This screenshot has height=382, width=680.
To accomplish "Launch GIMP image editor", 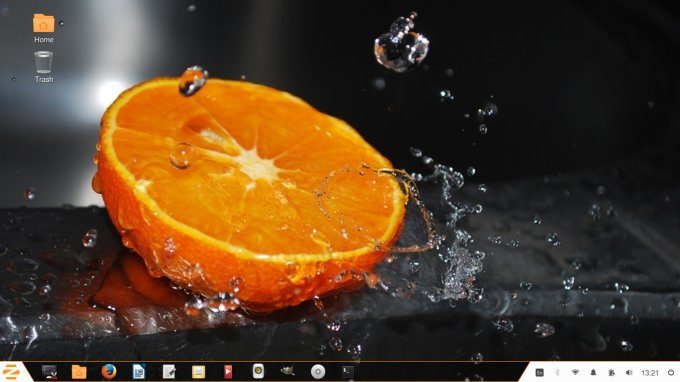I will 288,371.
